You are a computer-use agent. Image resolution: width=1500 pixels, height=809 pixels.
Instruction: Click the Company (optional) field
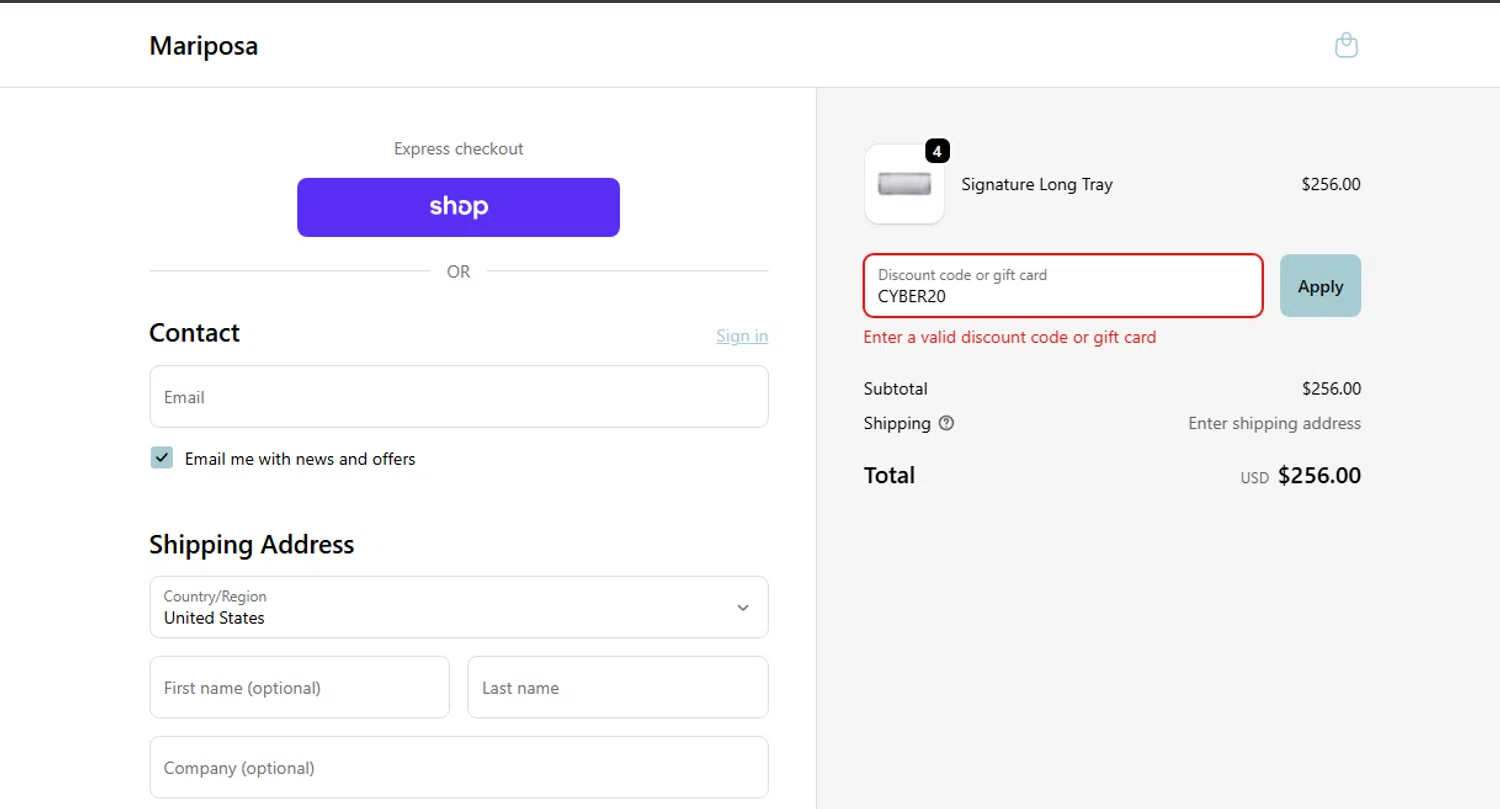coord(459,768)
